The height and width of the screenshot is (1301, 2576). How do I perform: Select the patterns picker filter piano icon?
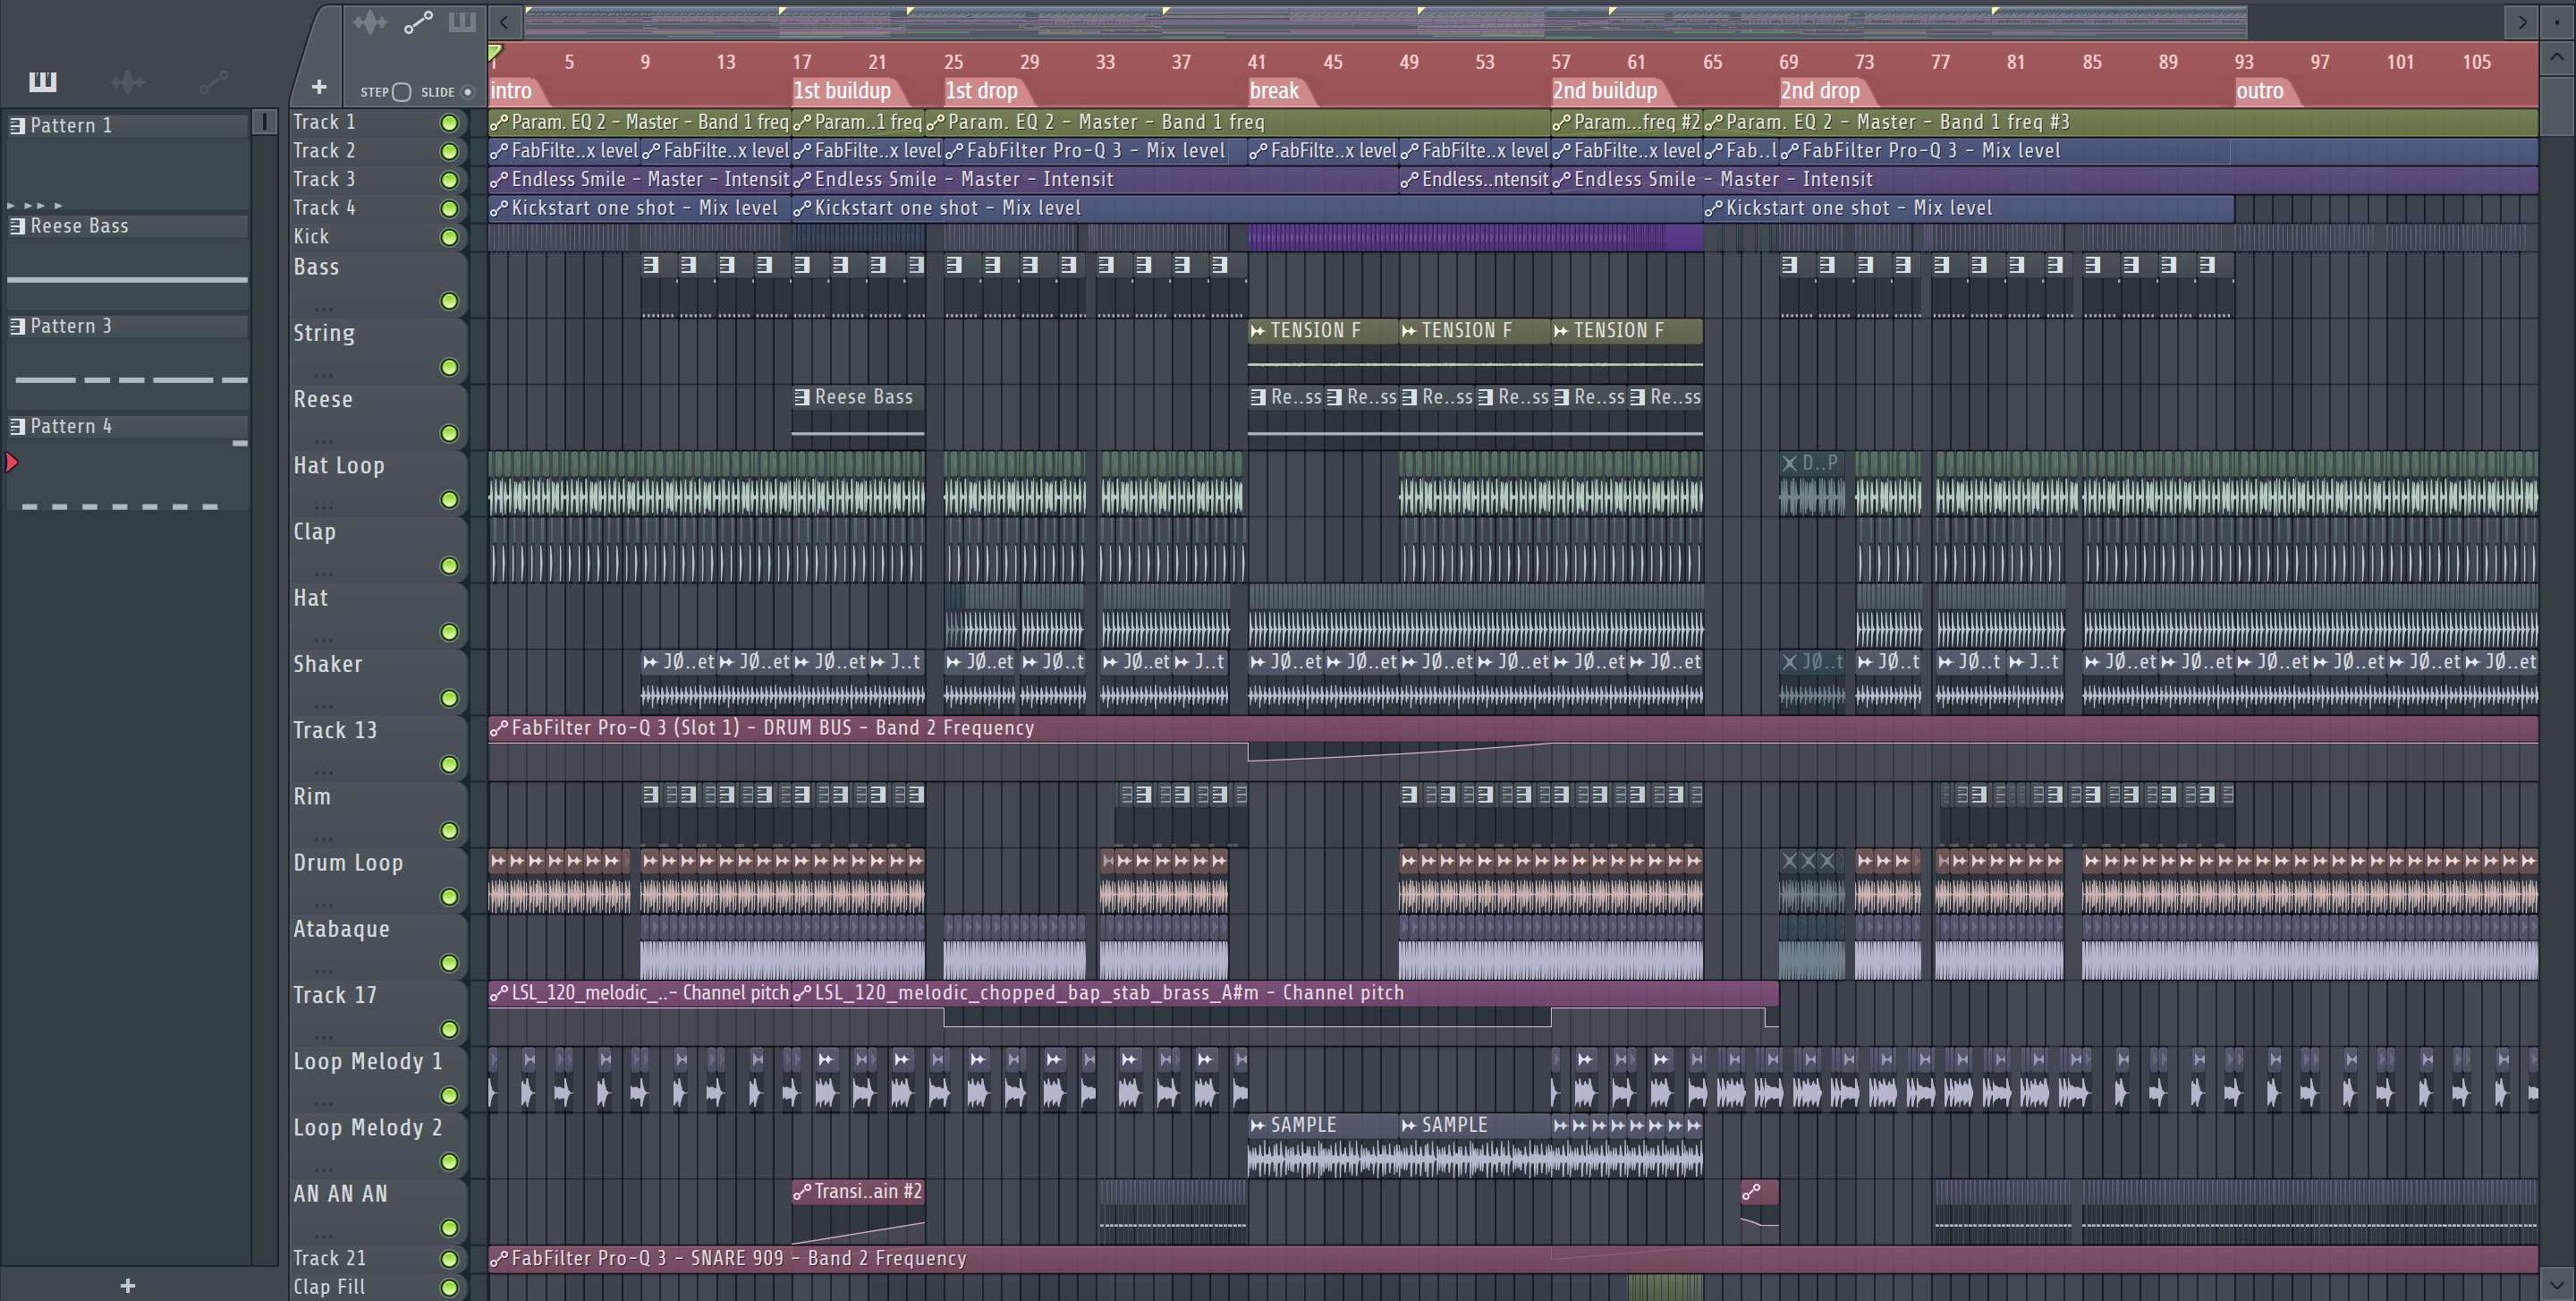(x=42, y=82)
